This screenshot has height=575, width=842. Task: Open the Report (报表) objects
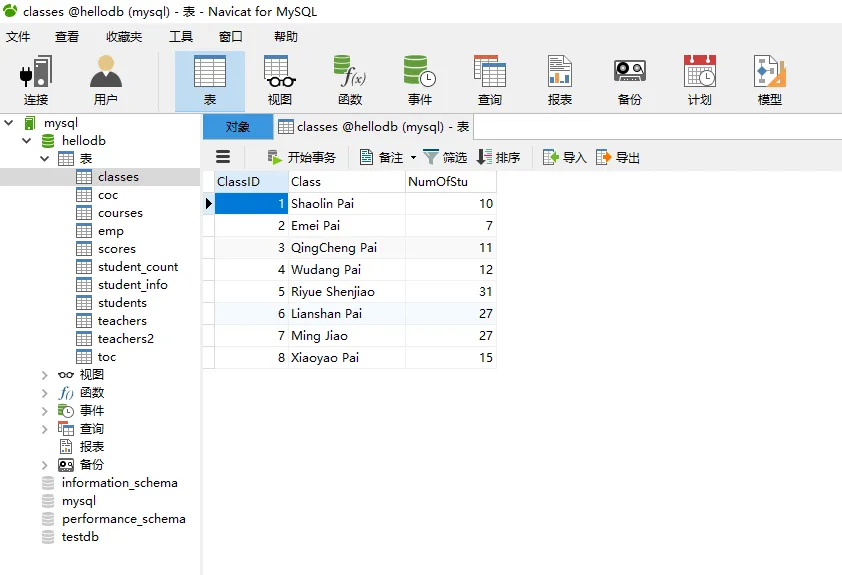560,81
